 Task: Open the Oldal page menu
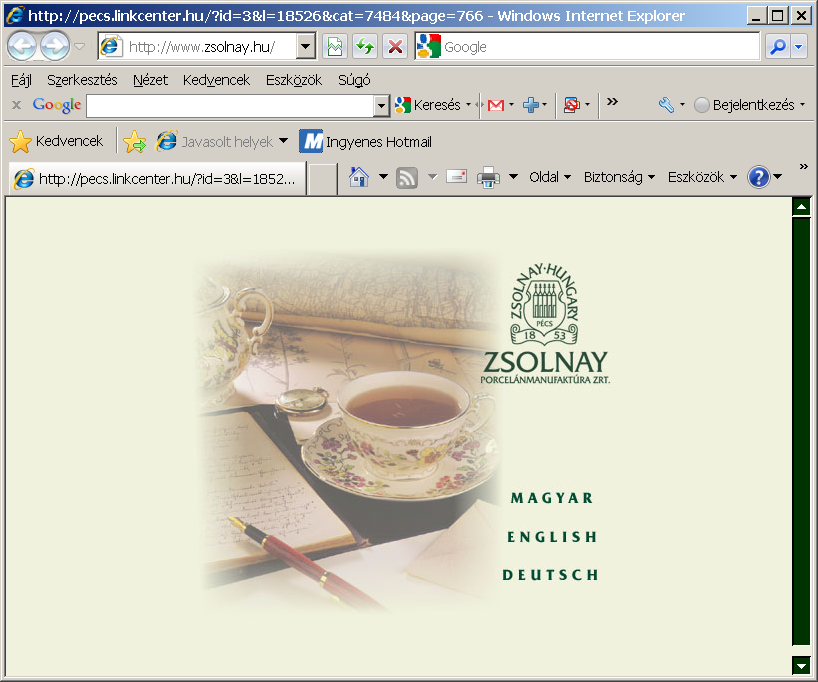pyautogui.click(x=550, y=177)
